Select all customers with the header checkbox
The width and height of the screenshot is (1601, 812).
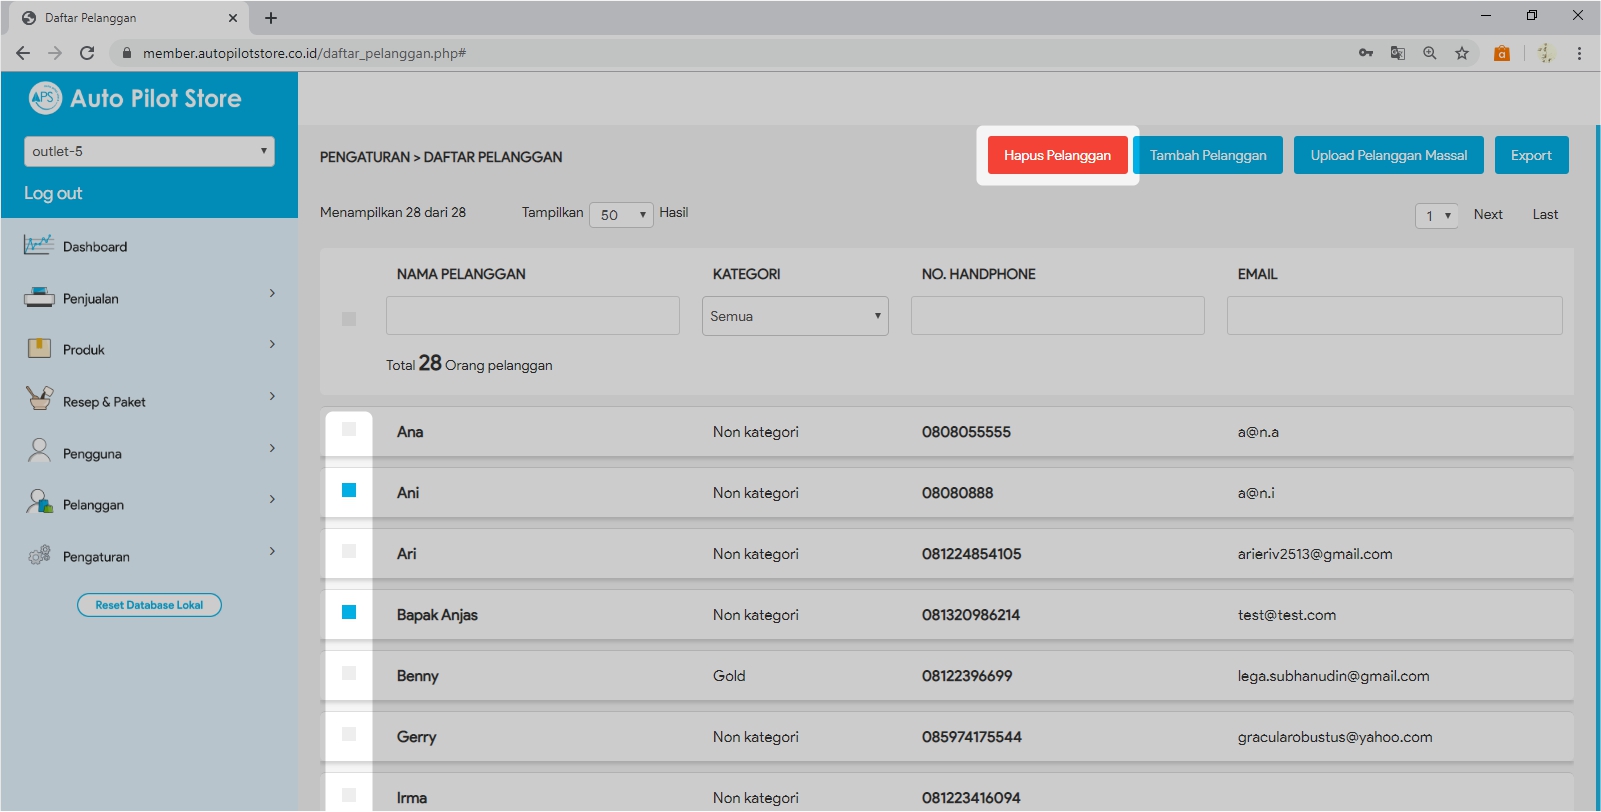pos(349,319)
